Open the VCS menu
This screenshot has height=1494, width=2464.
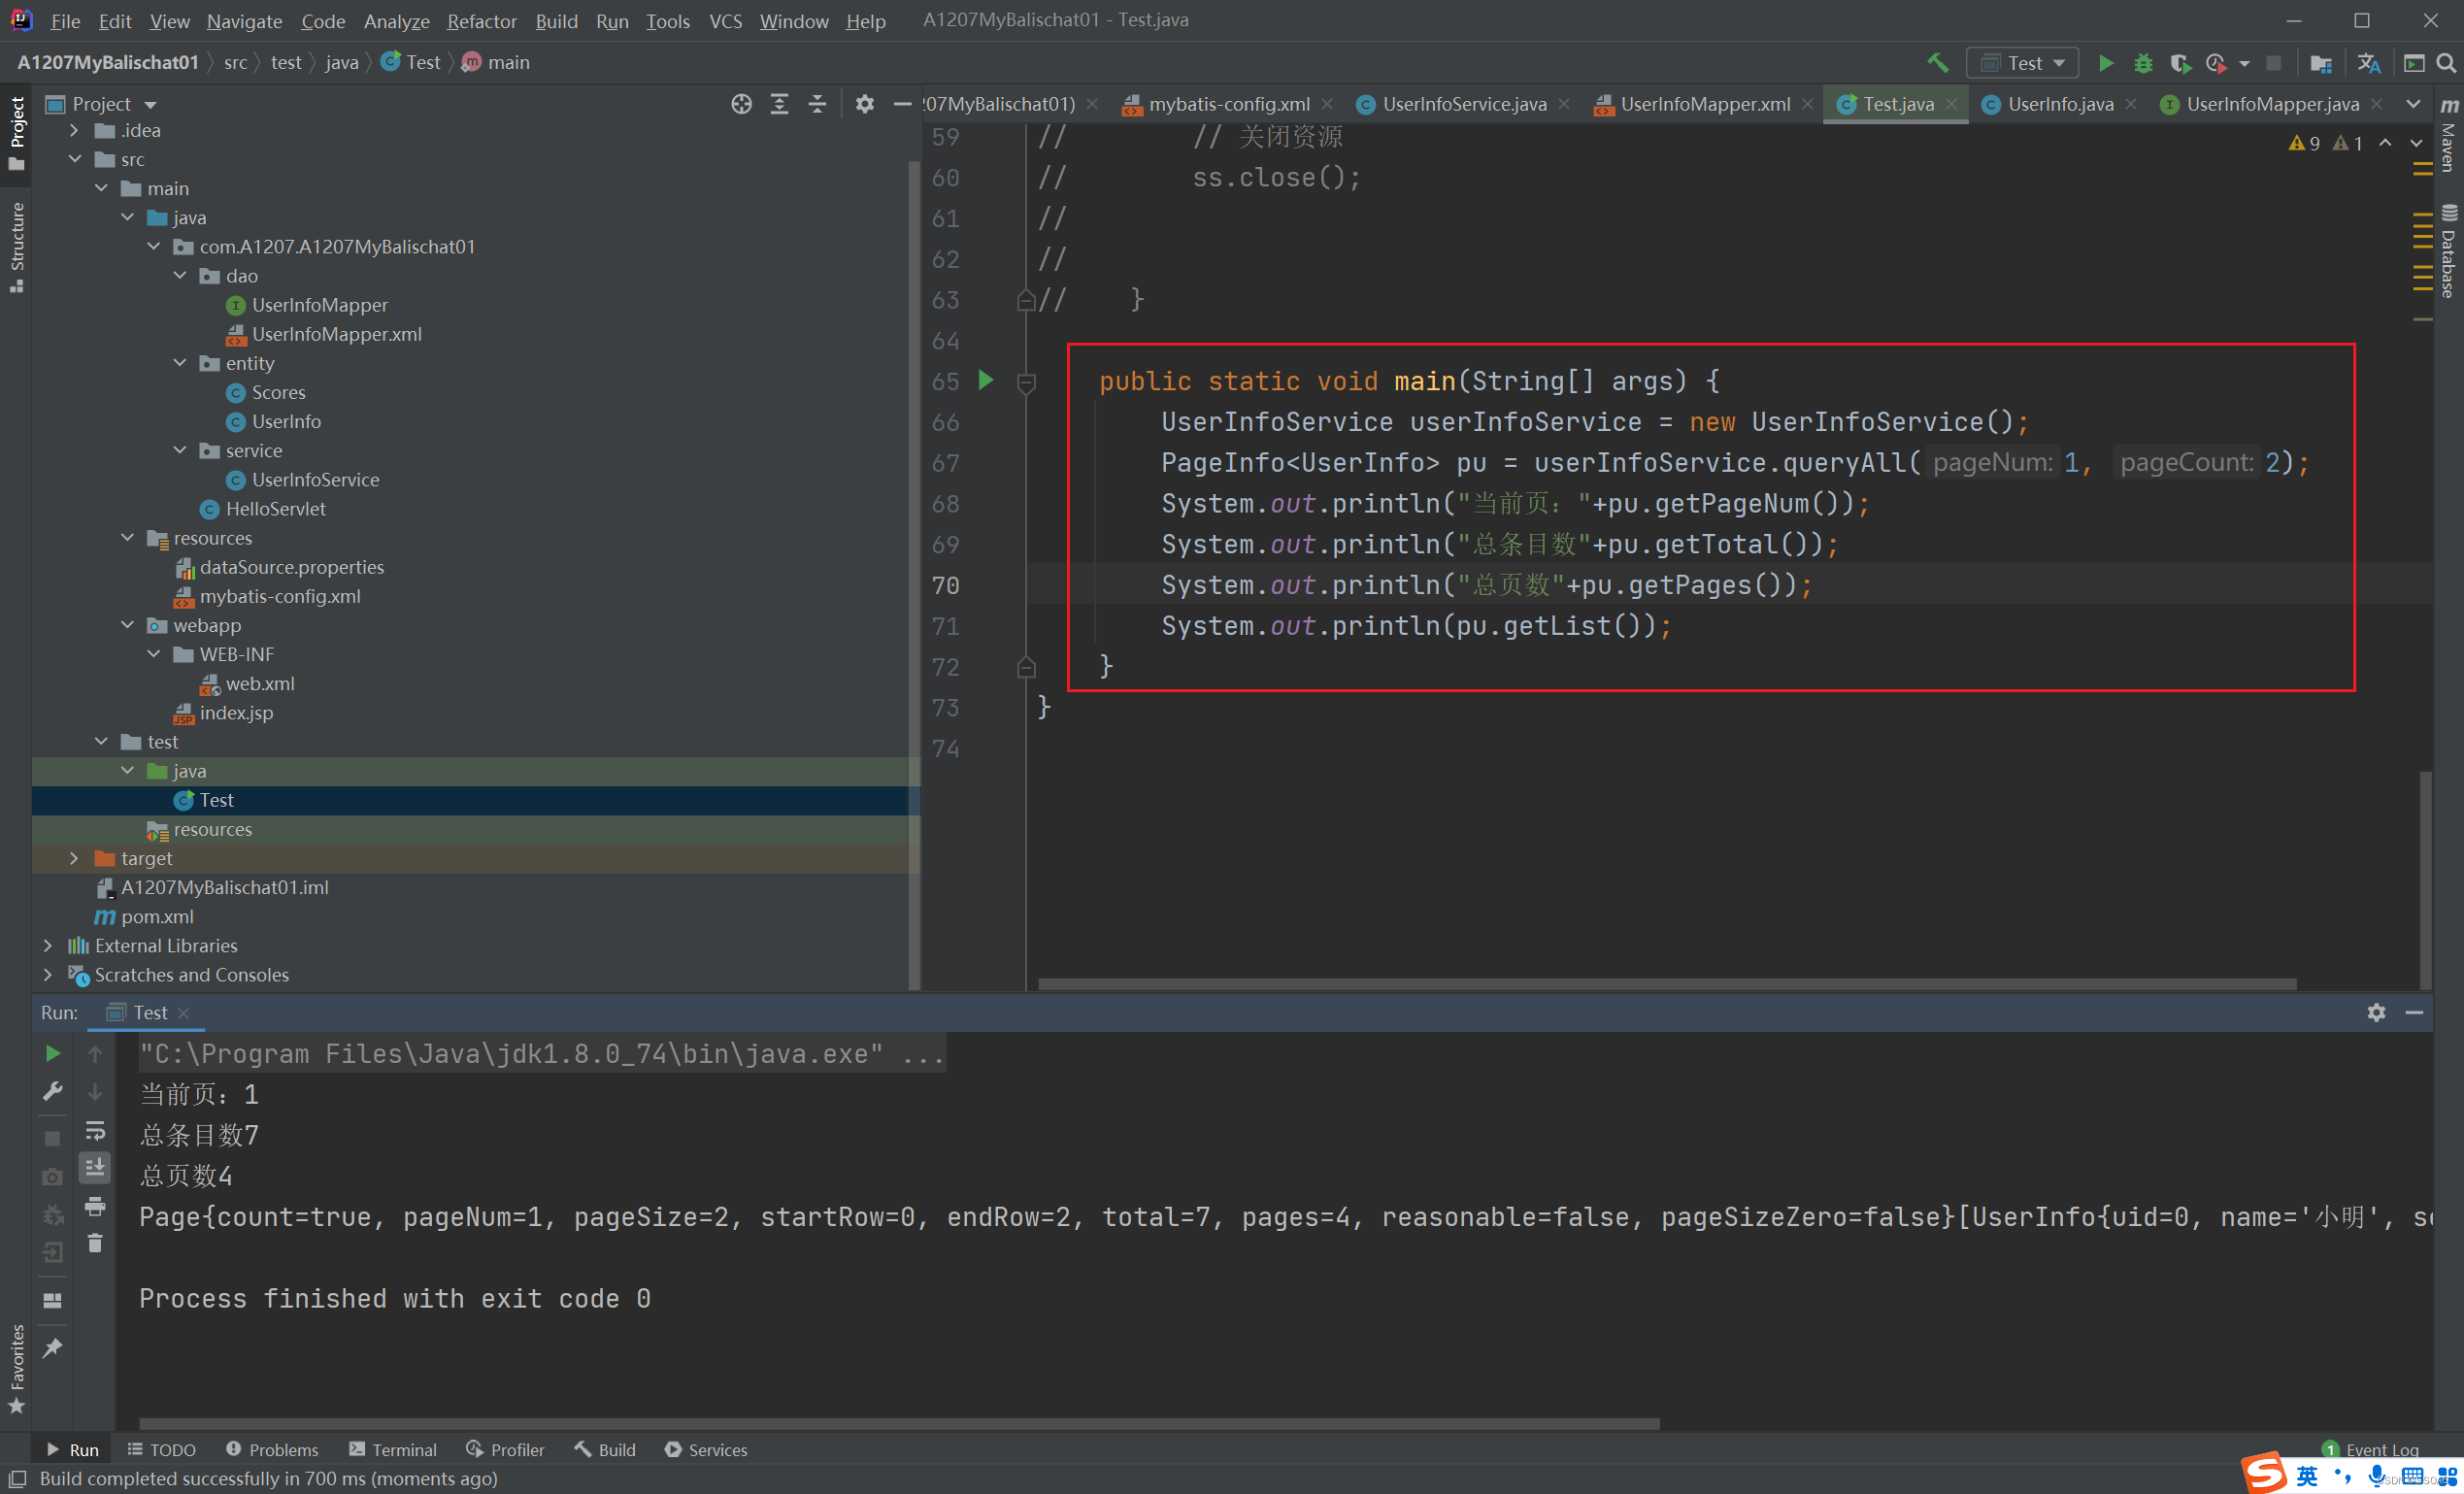[x=725, y=21]
